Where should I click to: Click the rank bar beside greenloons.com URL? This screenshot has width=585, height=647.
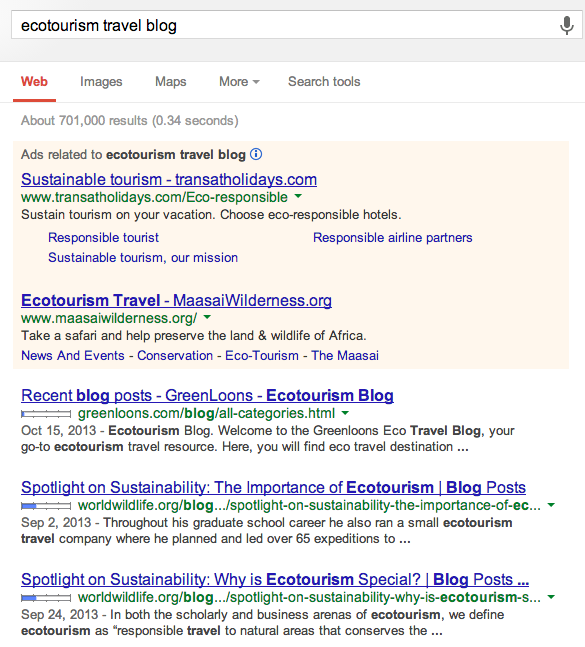tap(46, 413)
